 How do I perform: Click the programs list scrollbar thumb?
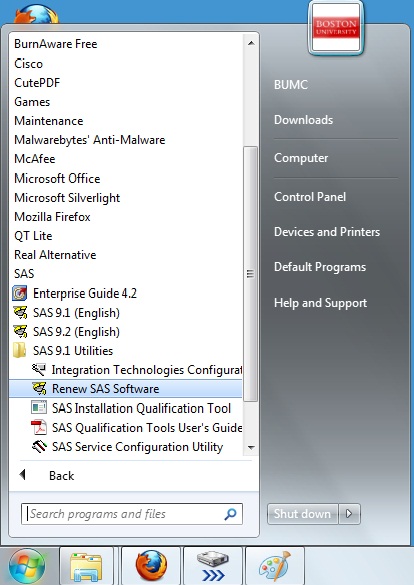250,274
